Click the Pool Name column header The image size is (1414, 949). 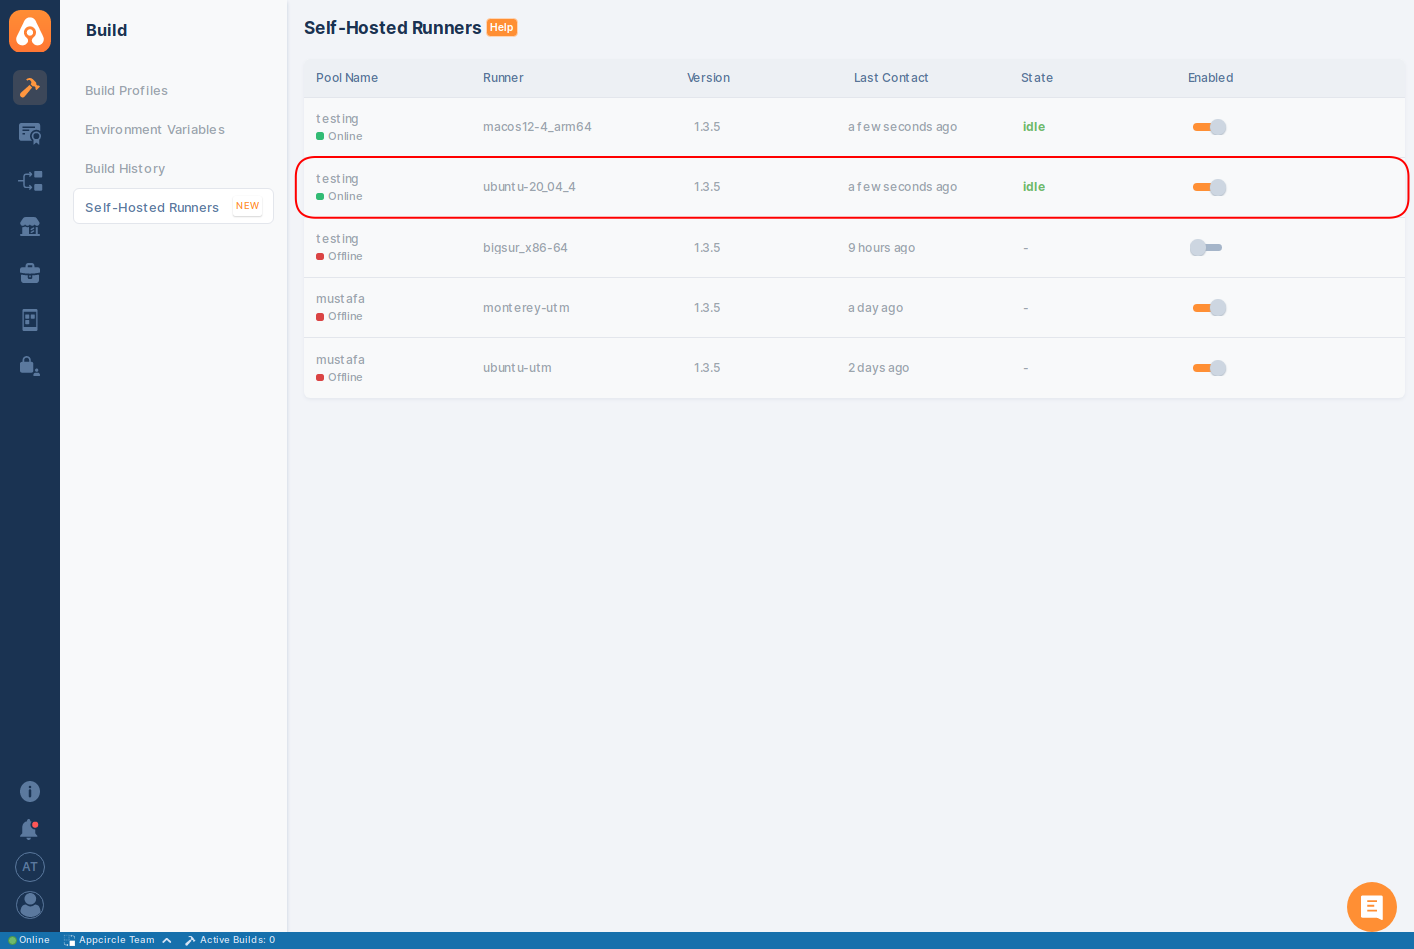(x=347, y=78)
